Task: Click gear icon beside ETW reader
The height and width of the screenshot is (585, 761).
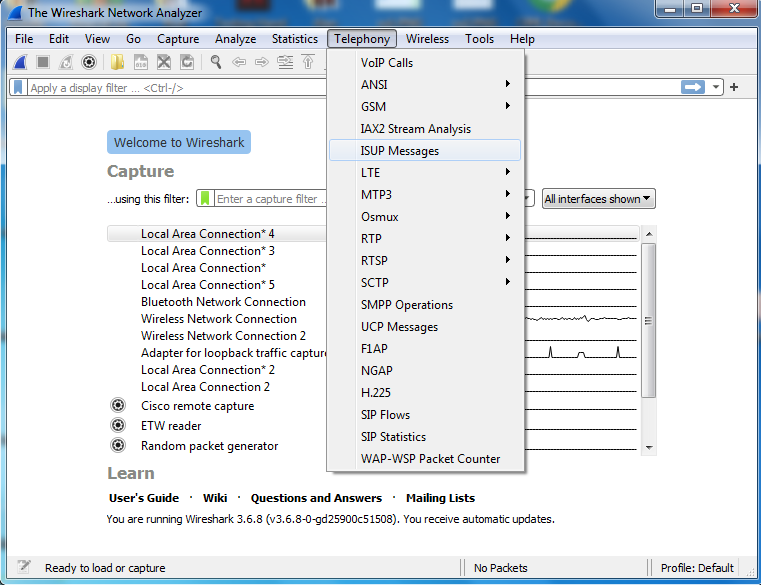Action: click(x=118, y=425)
